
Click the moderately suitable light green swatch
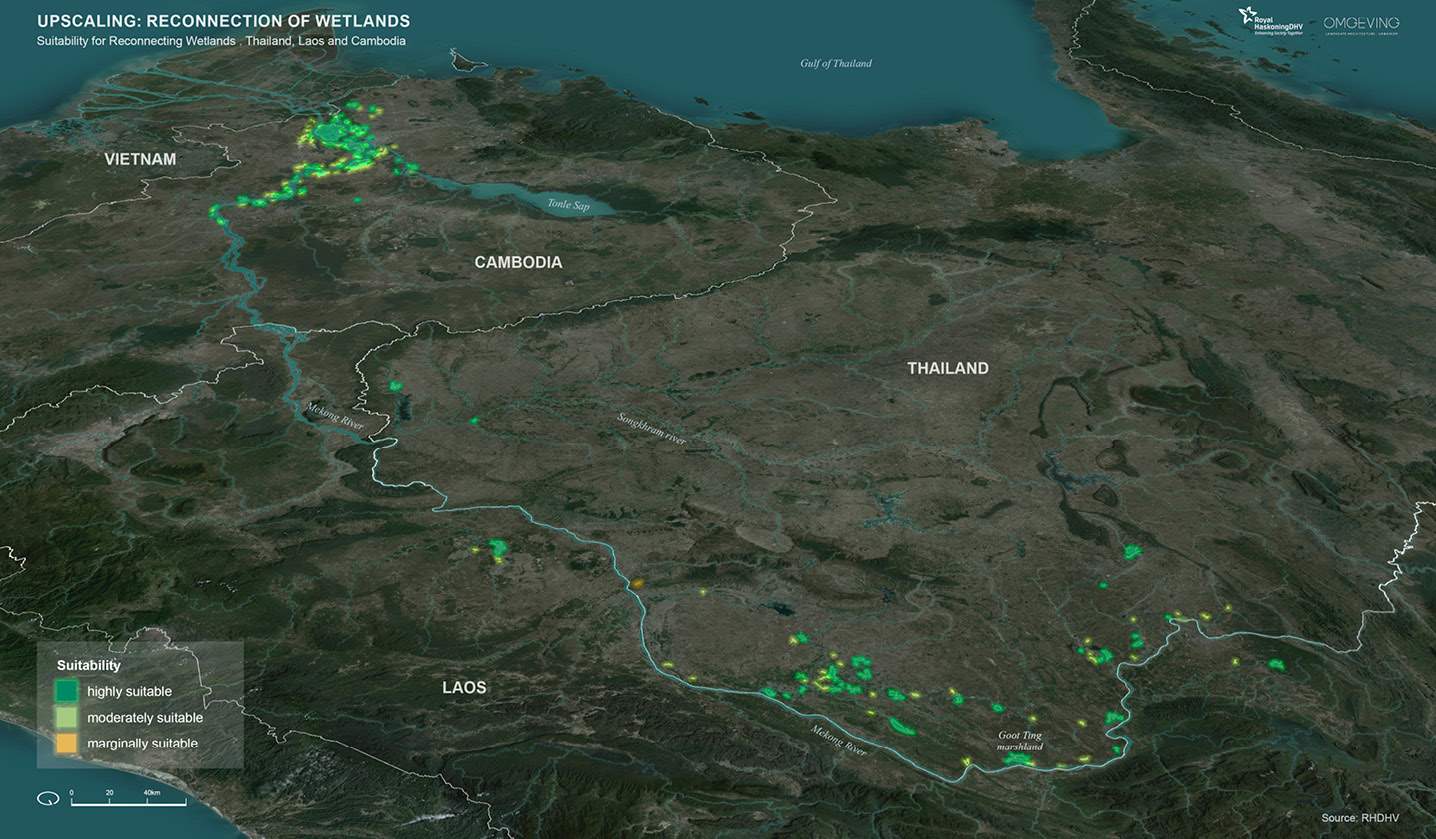point(67,717)
